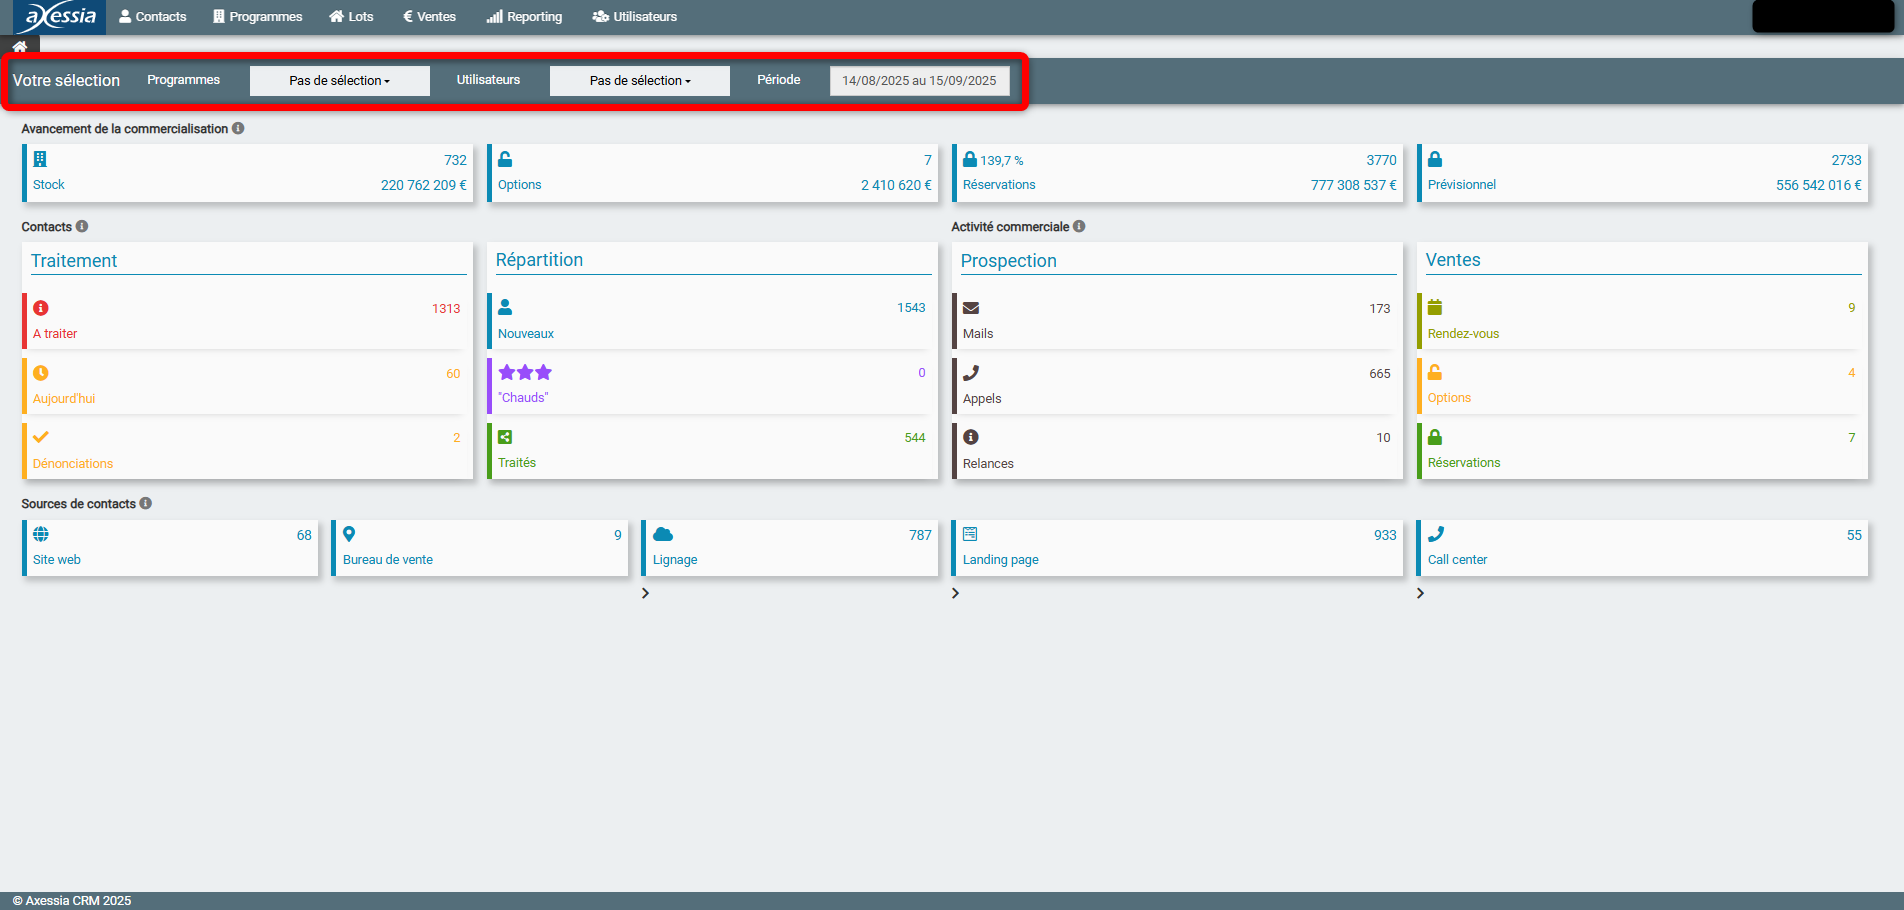The width and height of the screenshot is (1904, 910).
Task: Expand the chevron arrow below Call center card
Action: (1420, 593)
